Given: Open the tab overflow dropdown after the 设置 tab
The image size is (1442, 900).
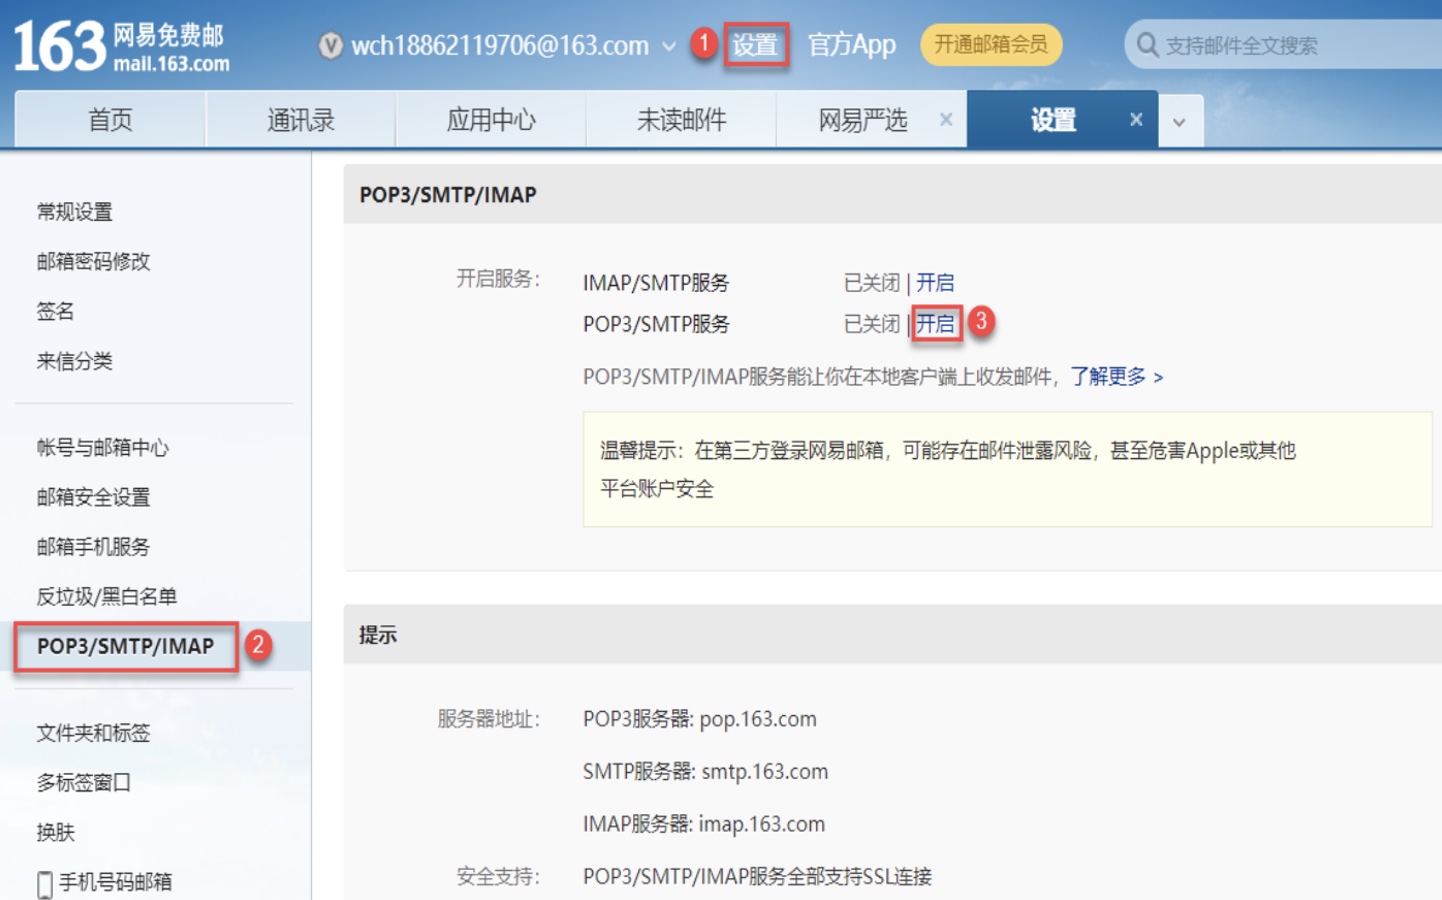Looking at the screenshot, I should click(1180, 122).
